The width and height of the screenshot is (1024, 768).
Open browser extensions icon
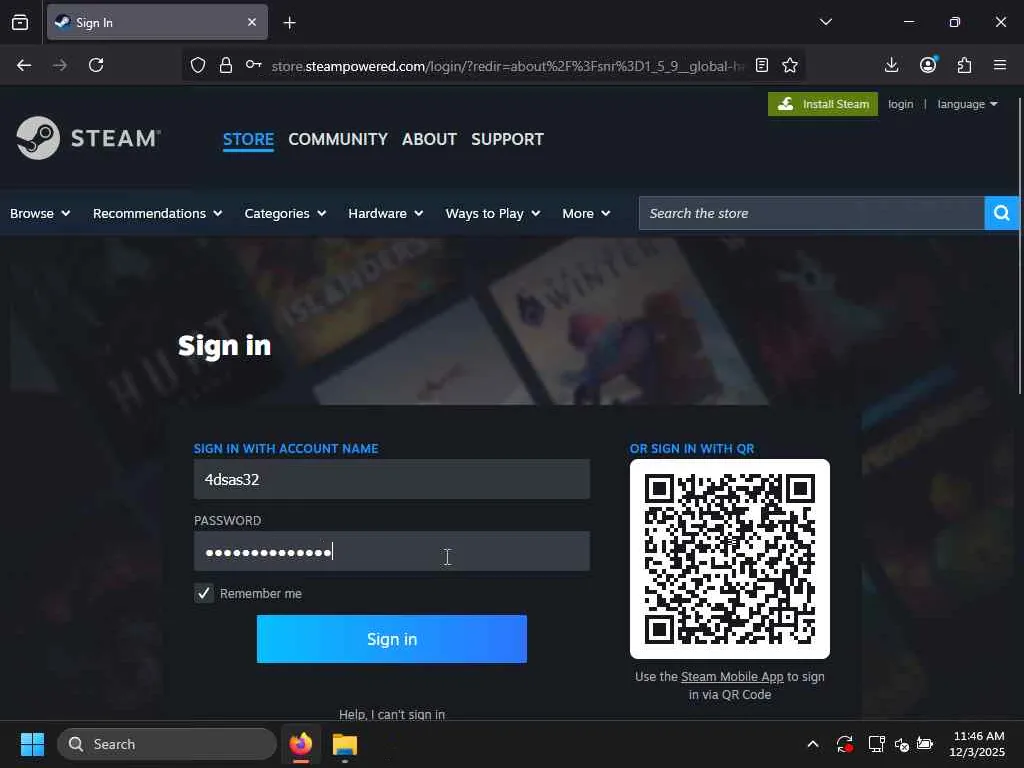[965, 65]
